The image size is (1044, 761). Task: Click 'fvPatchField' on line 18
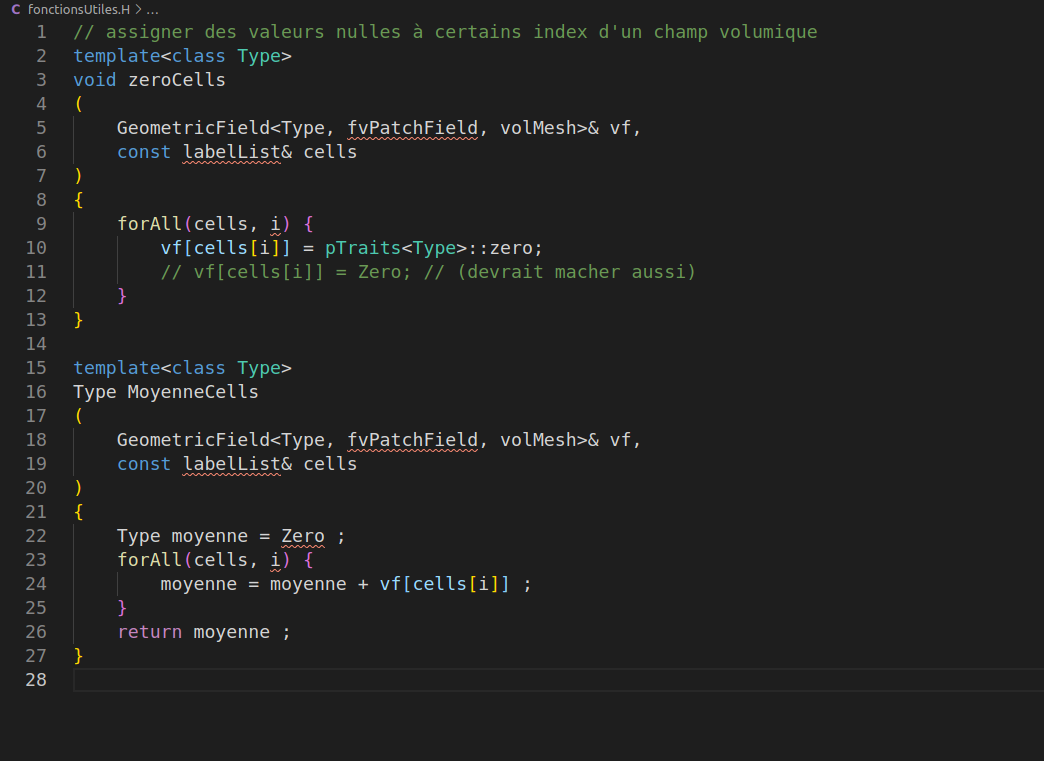(412, 439)
